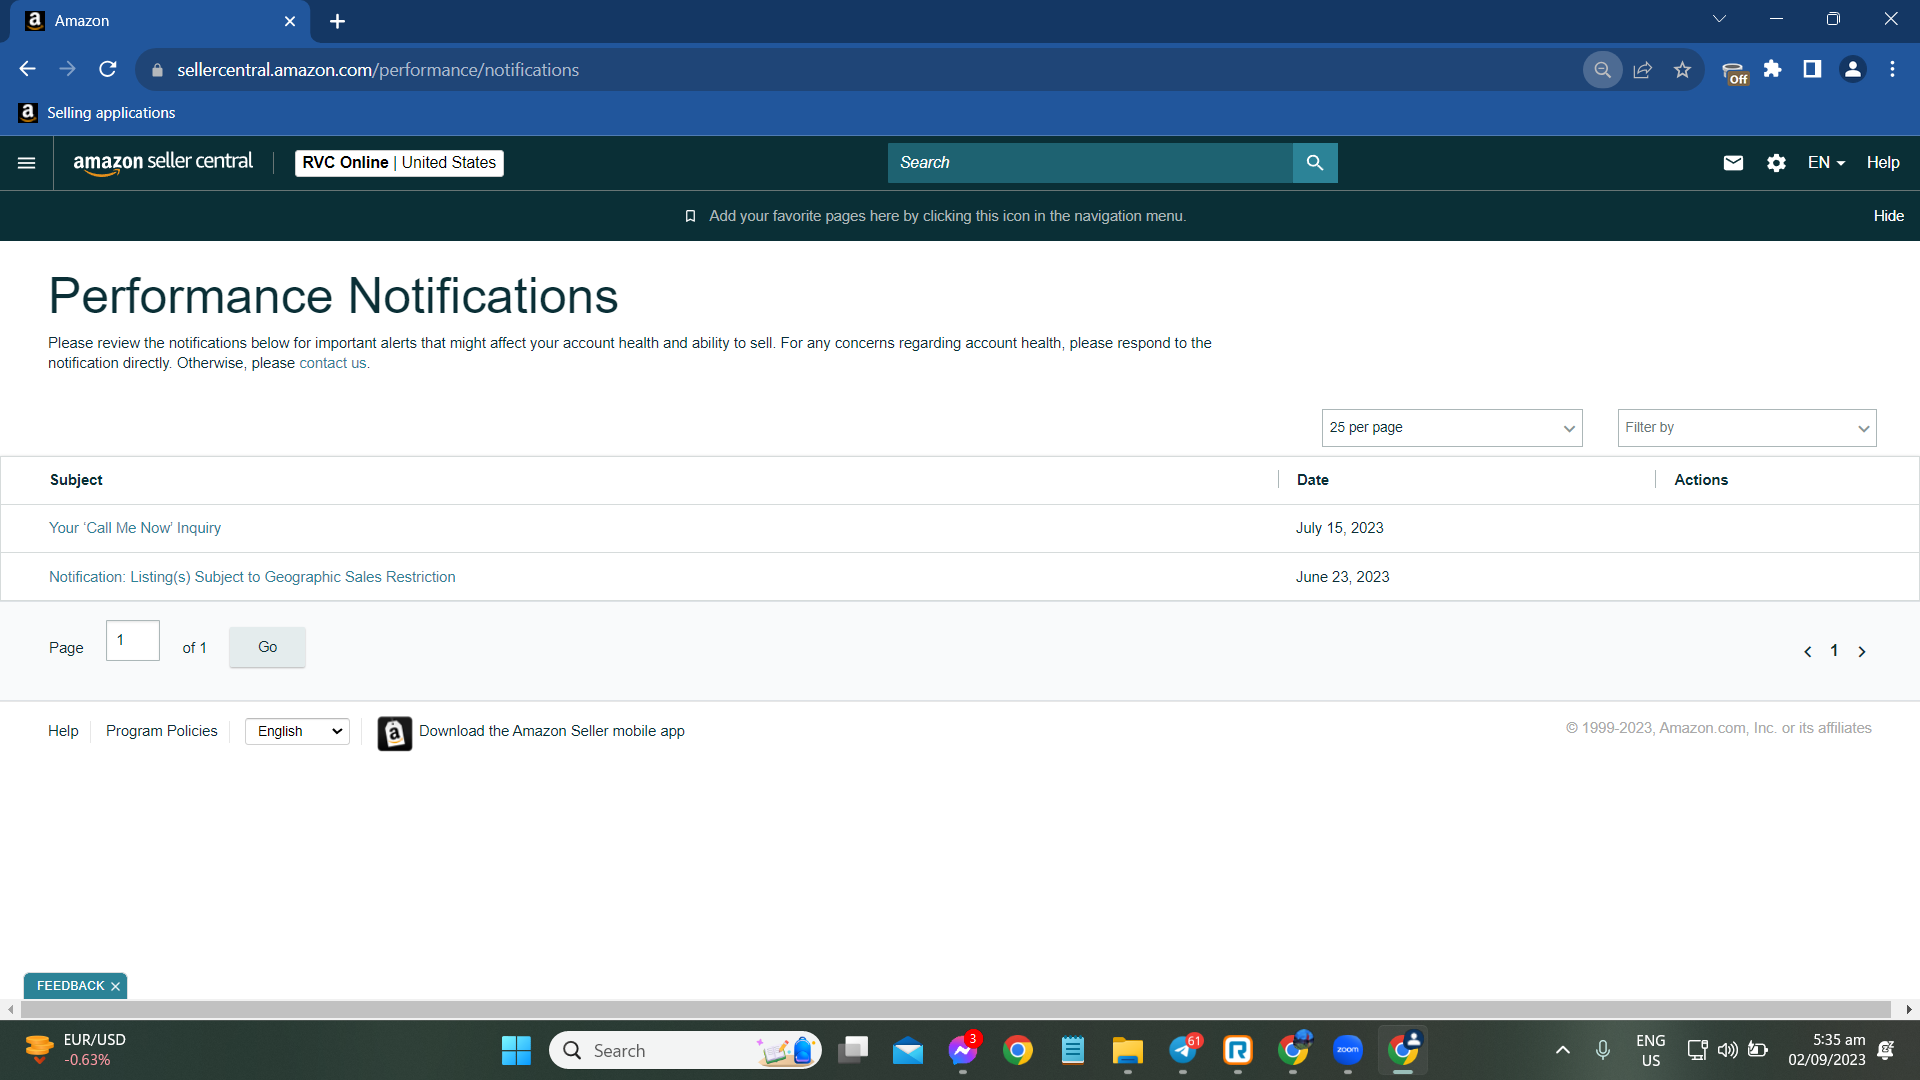Open the Program Policies link
Viewport: 1920px width, 1080px height.
[162, 731]
